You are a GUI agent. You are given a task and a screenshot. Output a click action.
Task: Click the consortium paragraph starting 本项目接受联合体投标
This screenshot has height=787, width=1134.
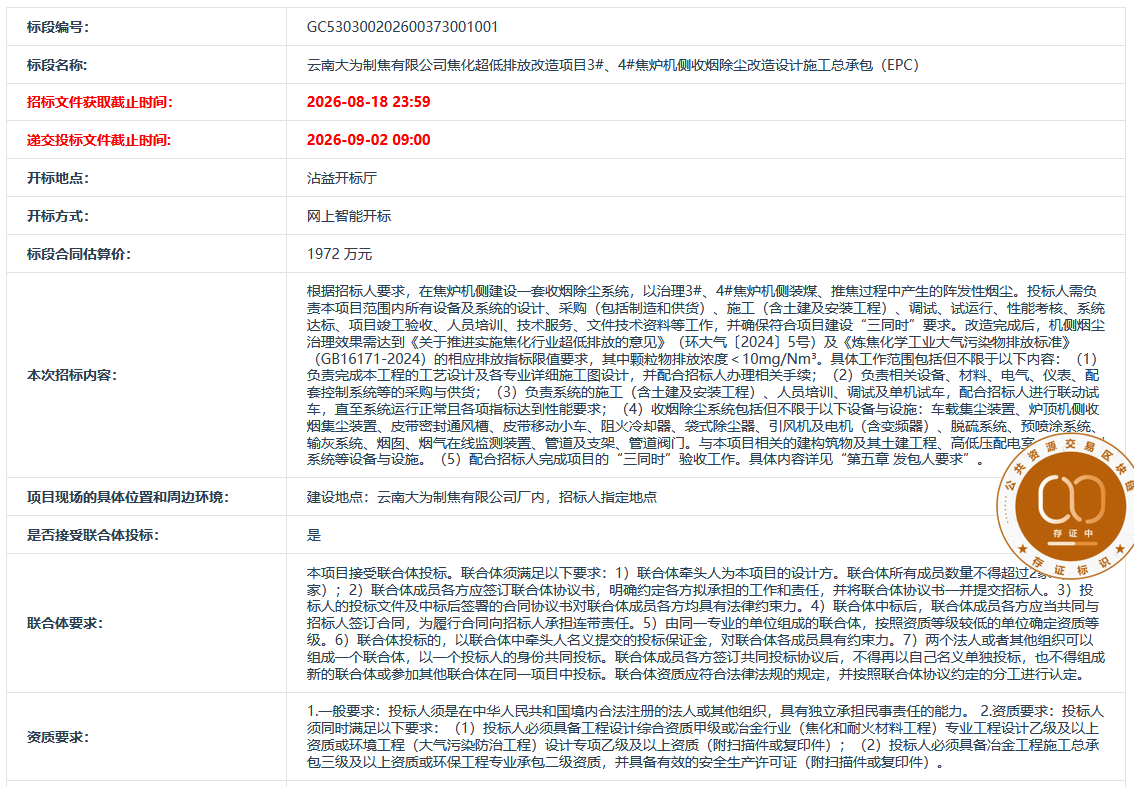[x=706, y=624]
